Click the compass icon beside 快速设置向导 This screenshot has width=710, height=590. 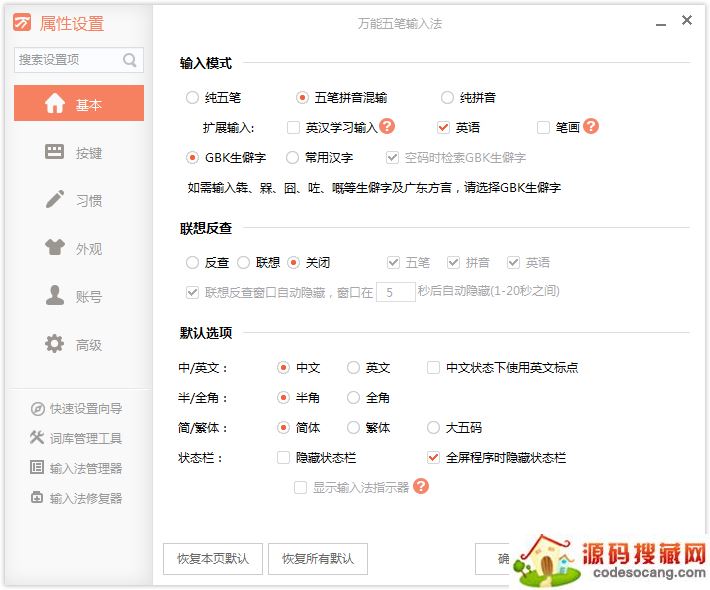pos(38,409)
